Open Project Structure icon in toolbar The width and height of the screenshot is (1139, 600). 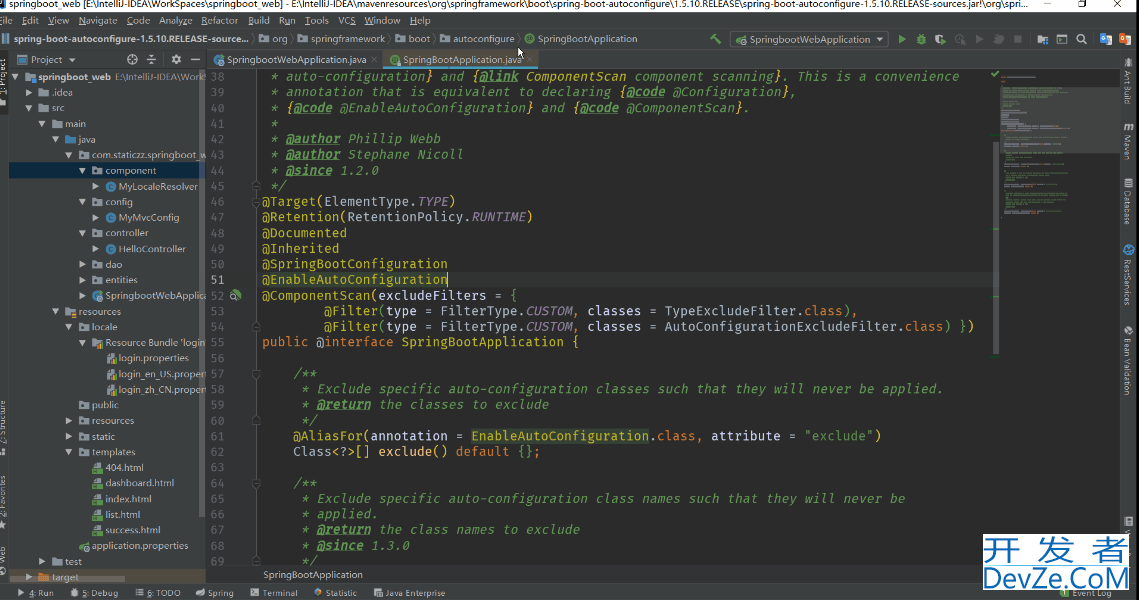pos(1042,39)
